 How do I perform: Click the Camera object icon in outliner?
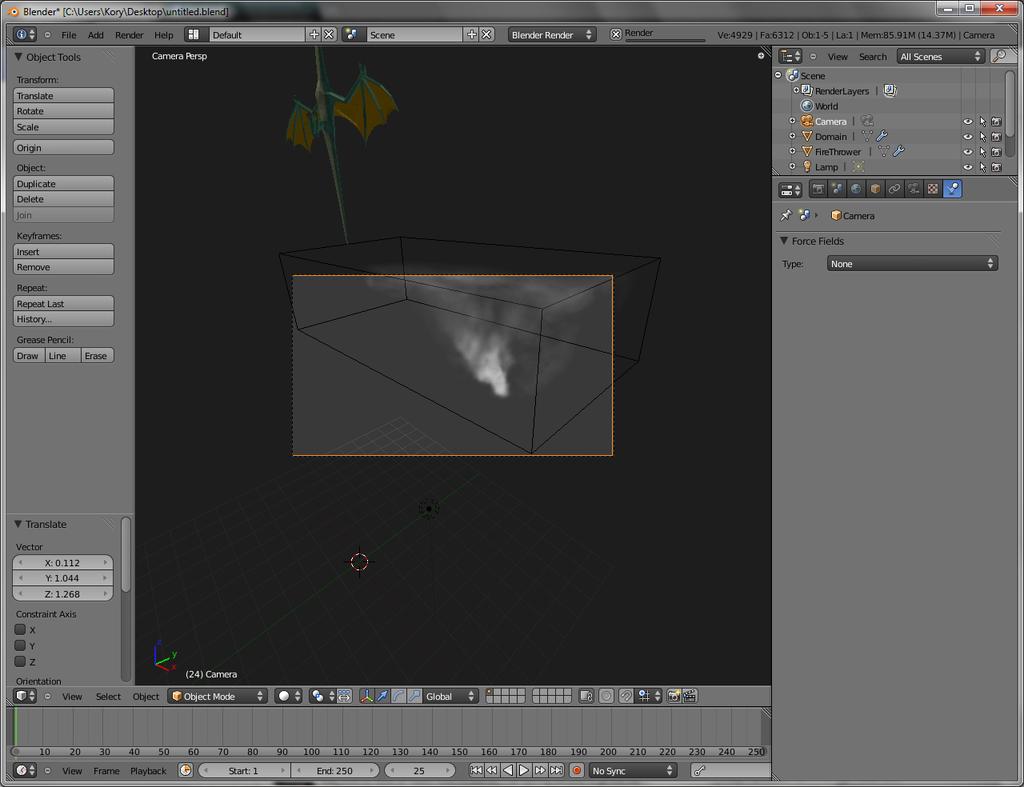pyautogui.click(x=807, y=121)
